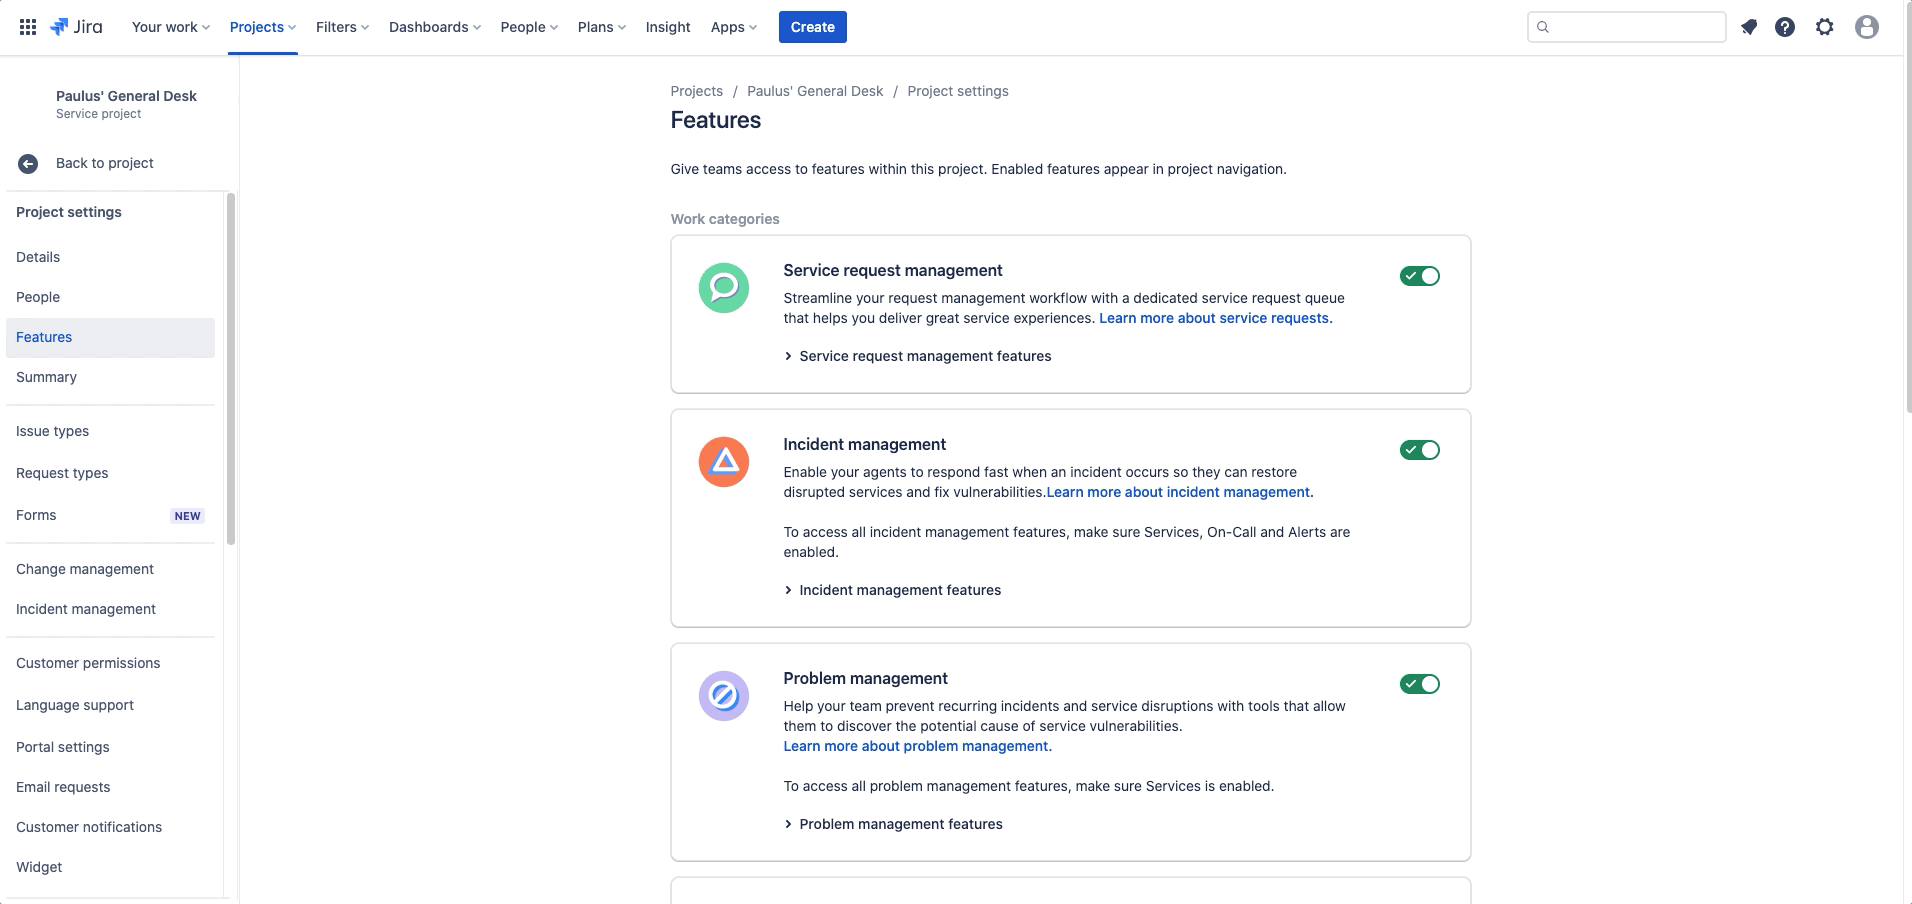Screen dimensions: 1912x904
Task: Open the People menu in top bar
Action: point(529,27)
